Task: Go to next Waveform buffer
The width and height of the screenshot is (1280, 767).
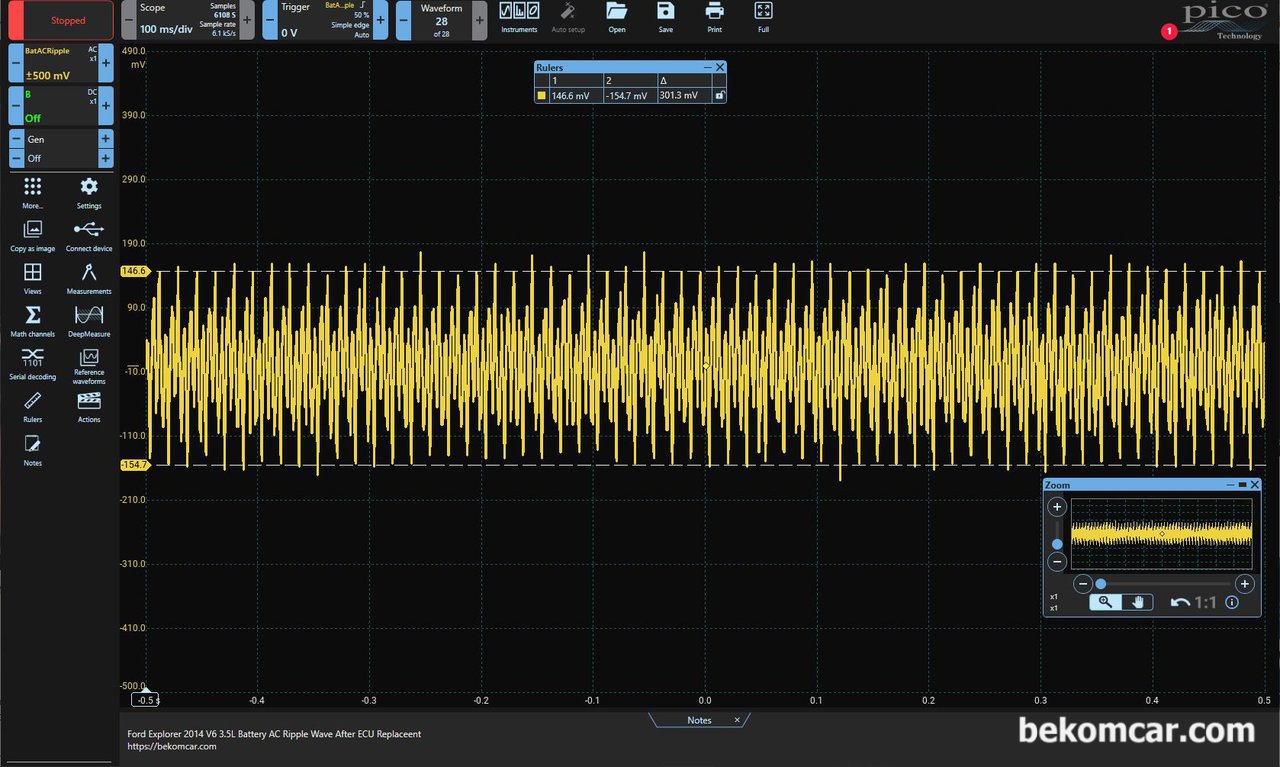Action: point(479,20)
